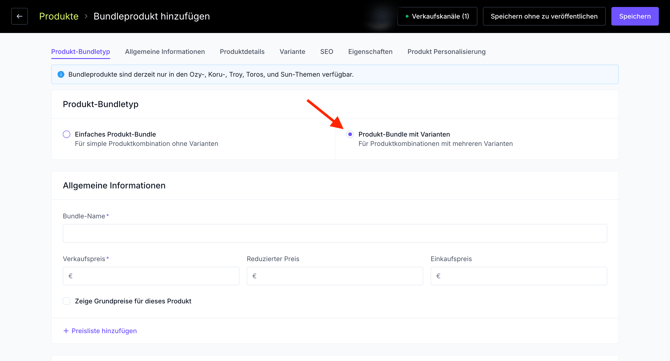Click the purple Speichern button
Image resolution: width=670 pixels, height=361 pixels.
pos(635,16)
